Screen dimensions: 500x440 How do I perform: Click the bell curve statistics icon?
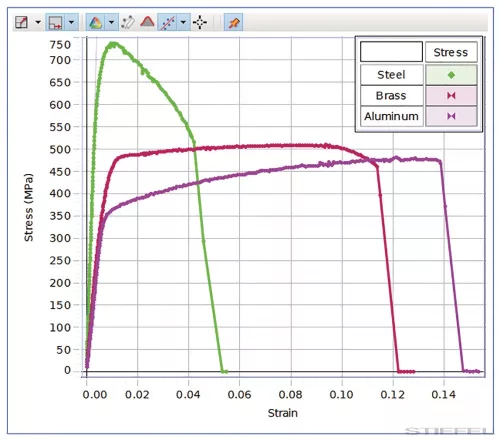147,22
